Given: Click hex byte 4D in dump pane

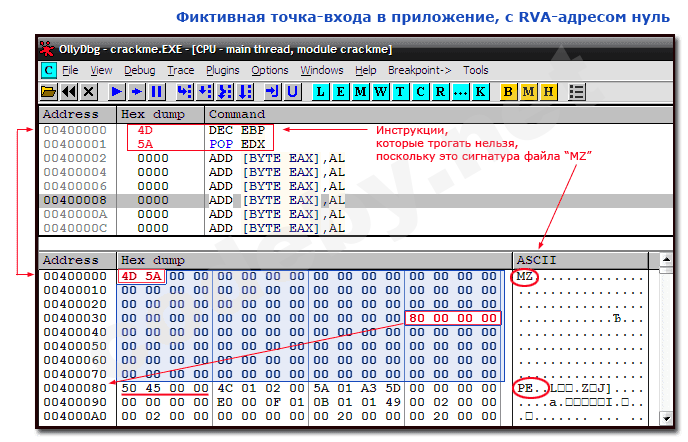Looking at the screenshot, I should [x=129, y=277].
